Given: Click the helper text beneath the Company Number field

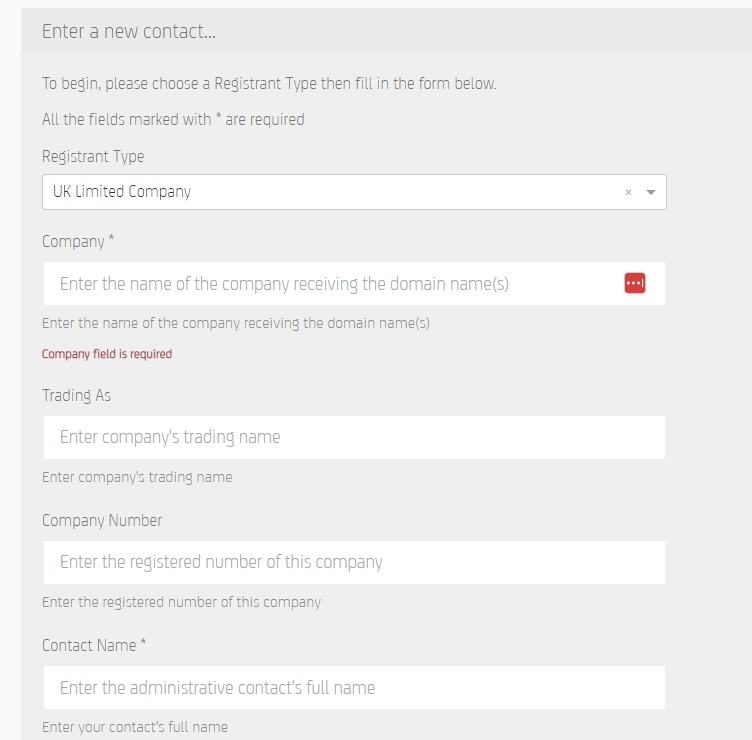Looking at the screenshot, I should (x=181, y=602).
